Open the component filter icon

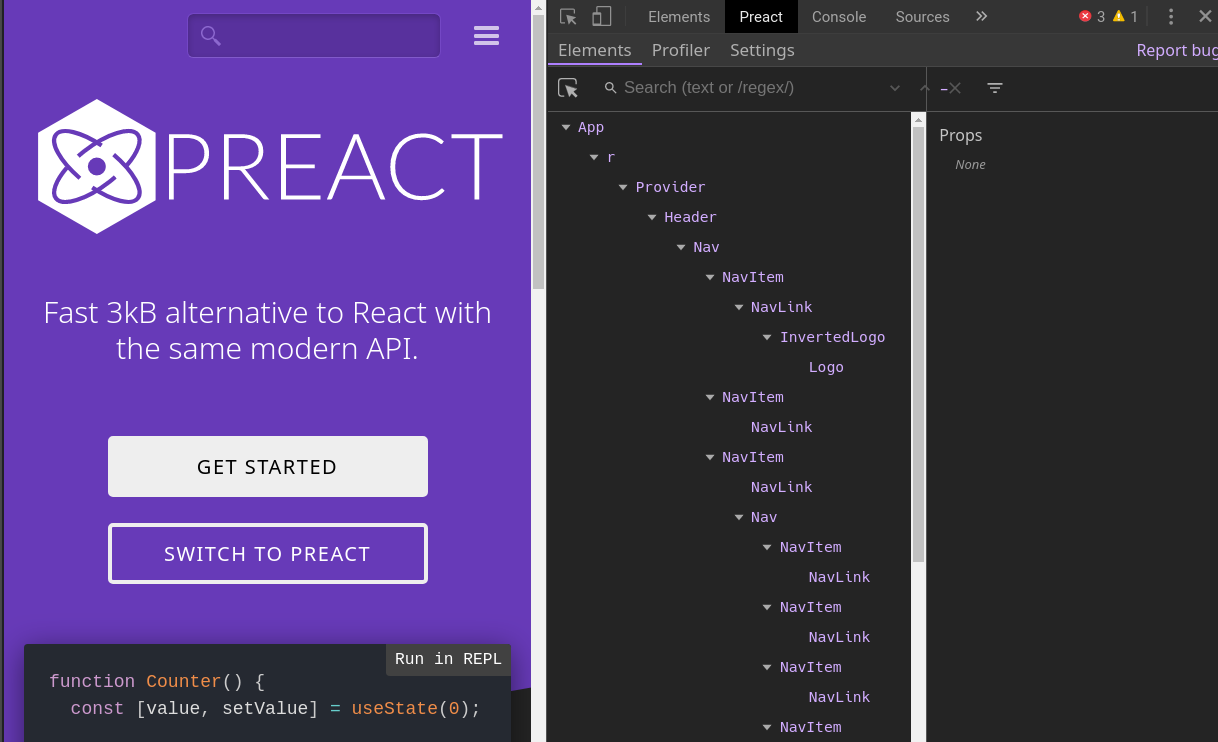(995, 88)
